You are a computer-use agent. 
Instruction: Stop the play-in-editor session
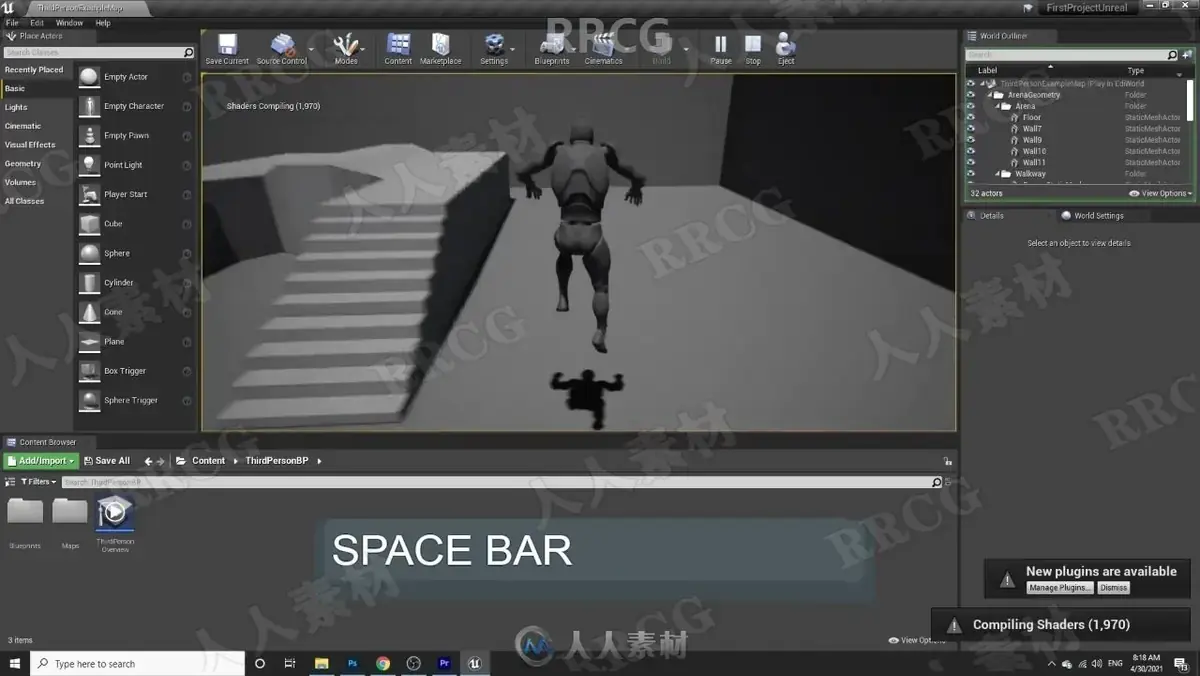pyautogui.click(x=753, y=45)
